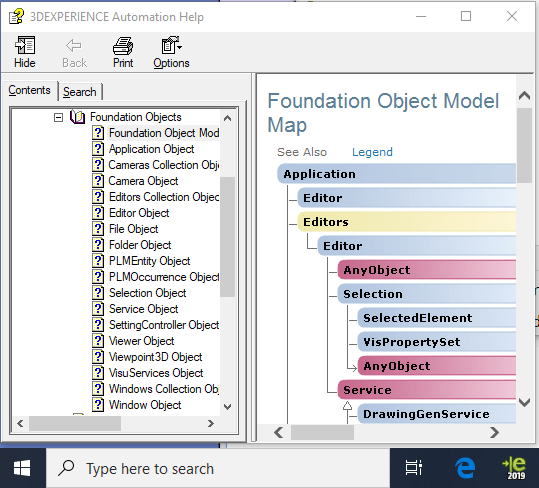Click the topic pane scroll right arrow
This screenshot has height=488, width=539.
(x=494, y=432)
